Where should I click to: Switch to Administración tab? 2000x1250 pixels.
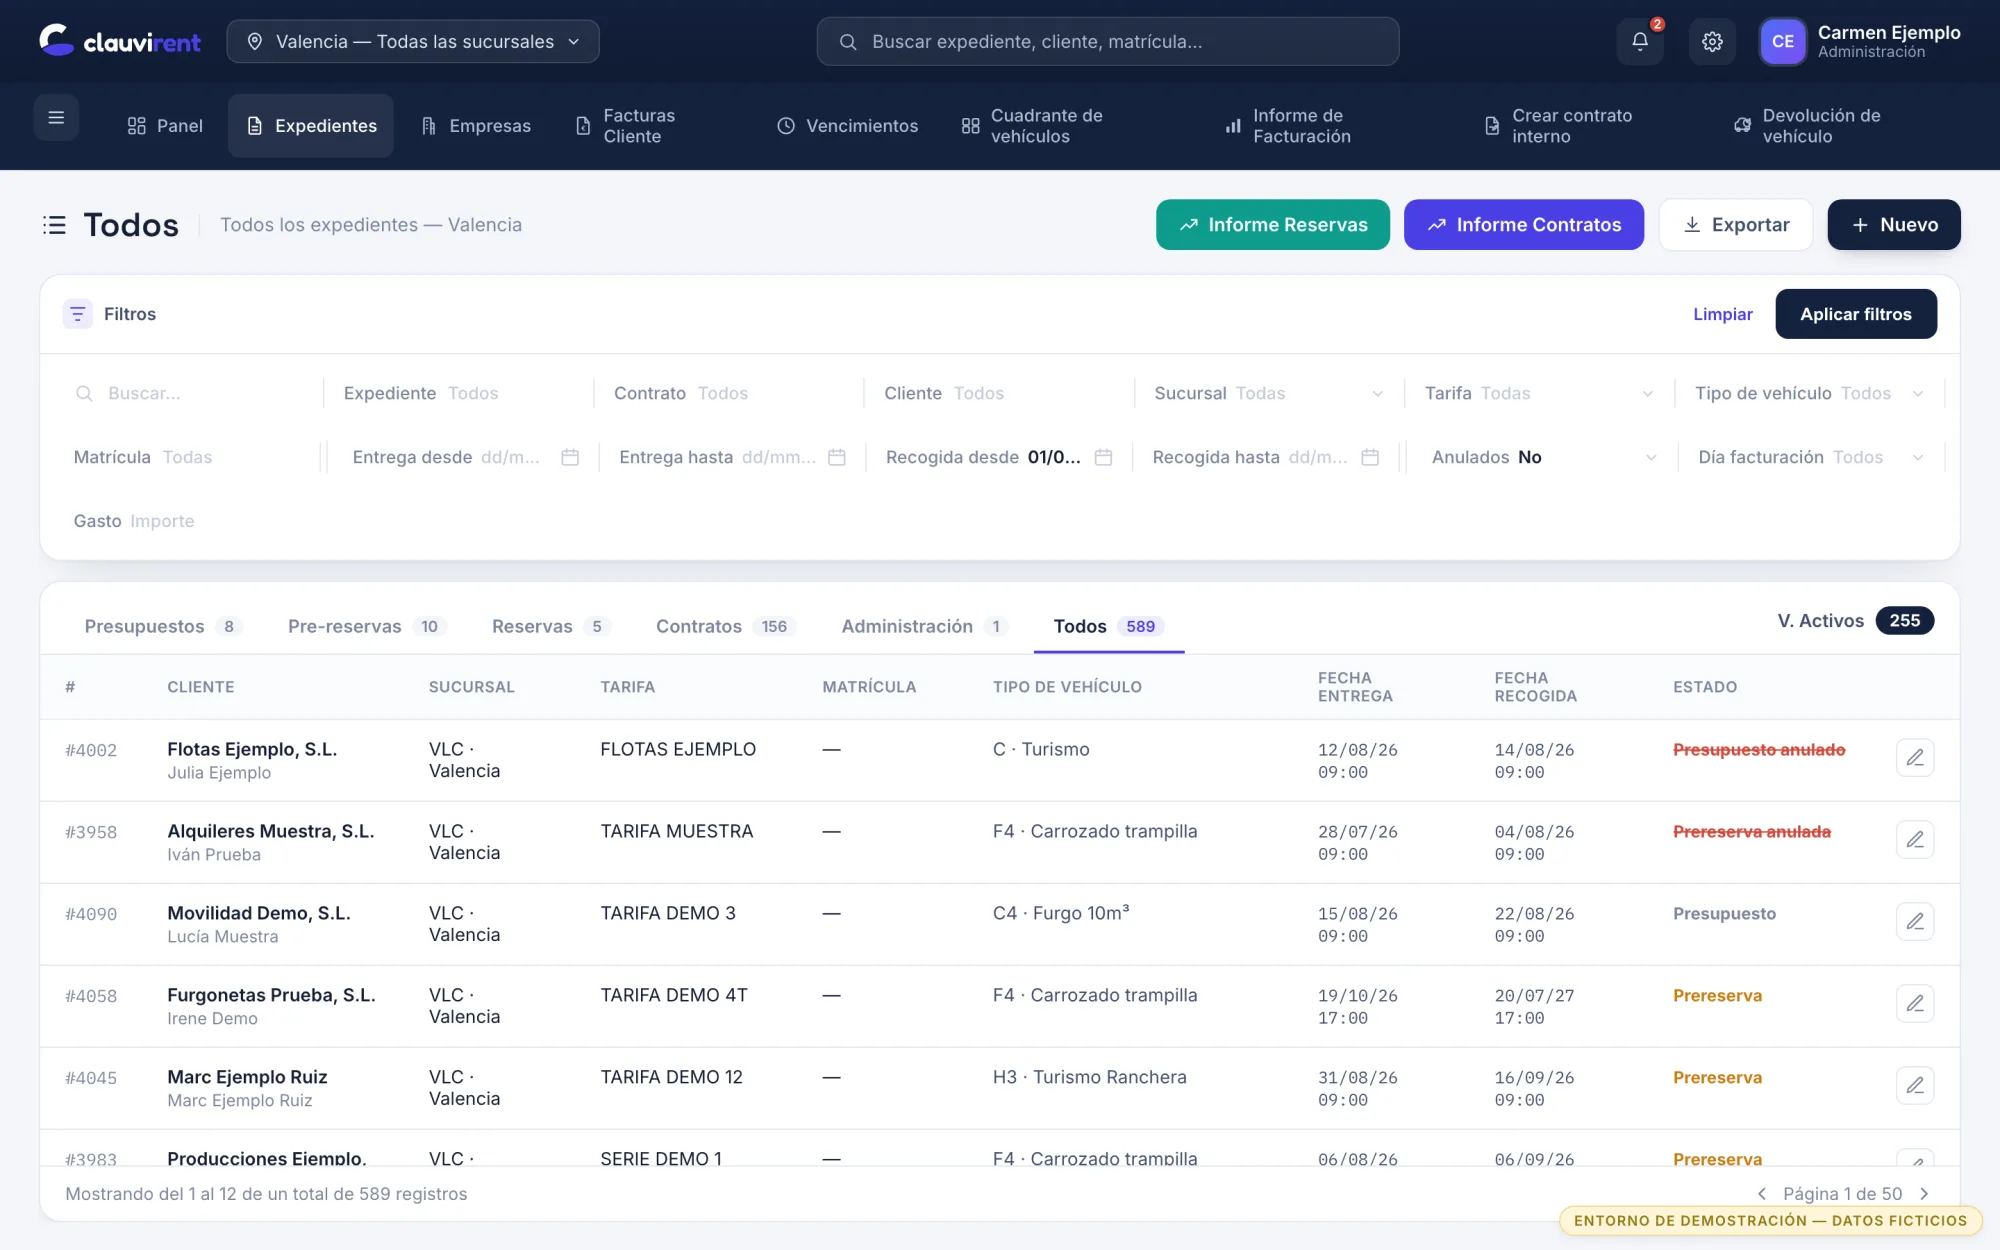(924, 626)
